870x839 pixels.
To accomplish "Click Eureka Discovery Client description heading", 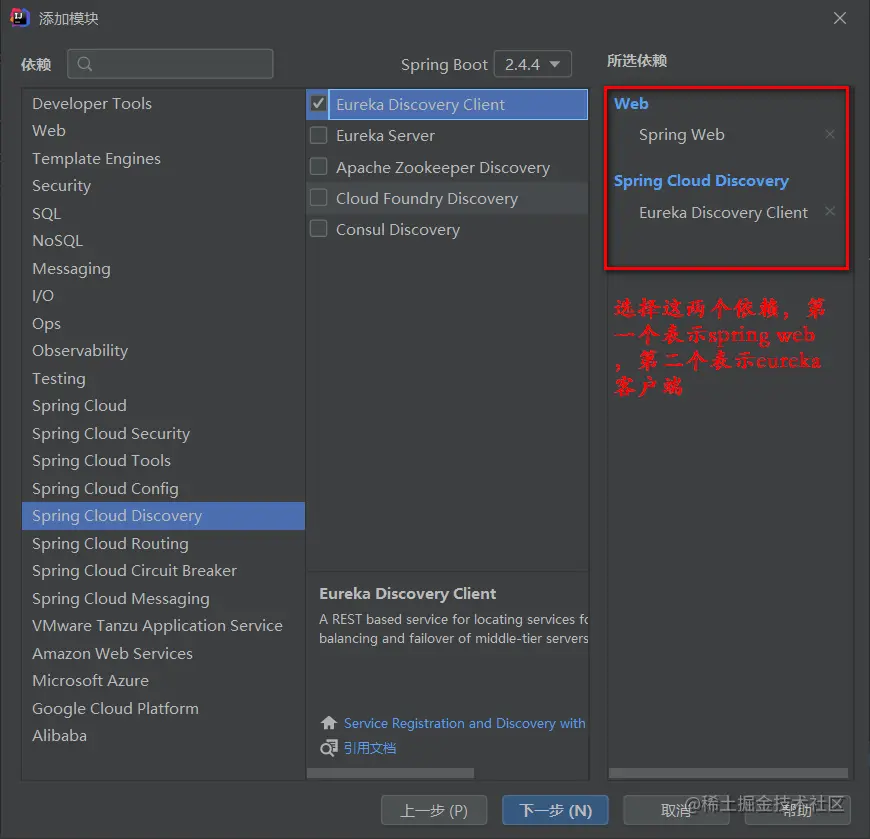I will point(407,594).
